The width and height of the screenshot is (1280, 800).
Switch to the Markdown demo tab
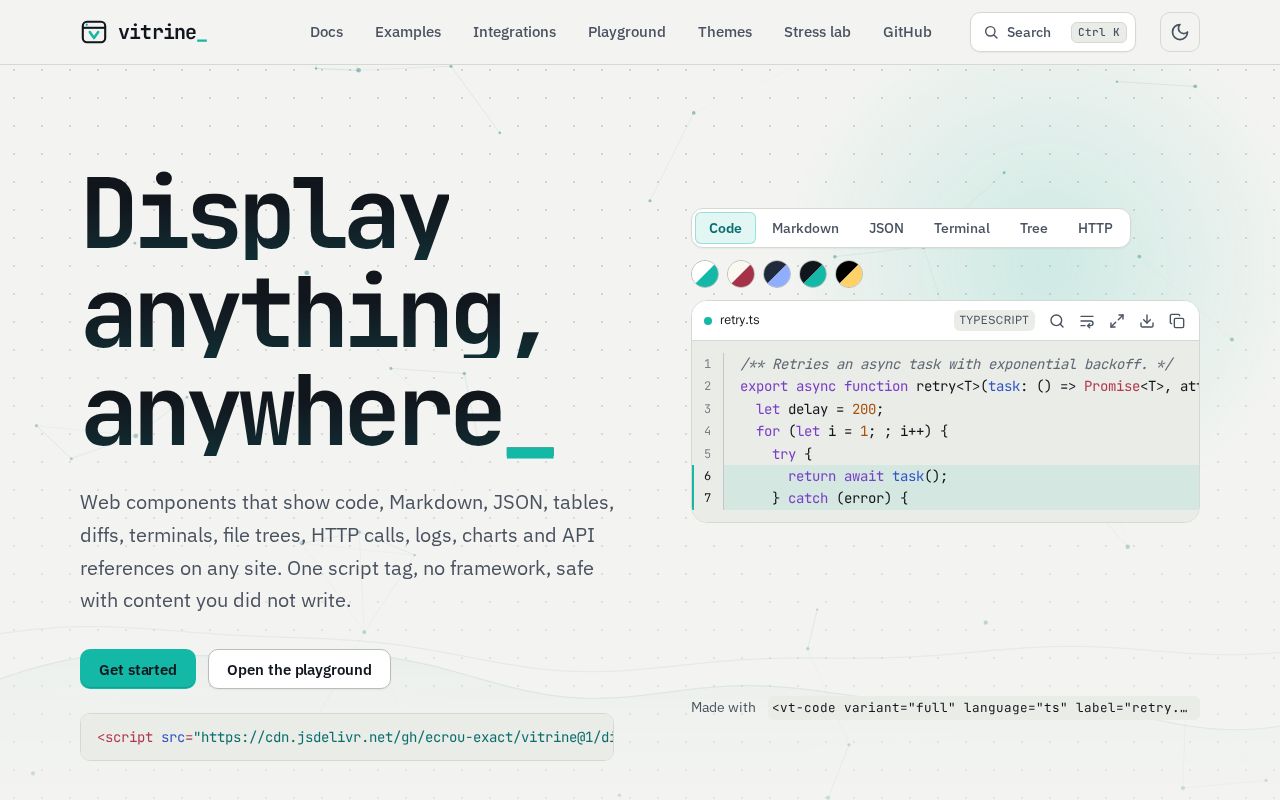click(x=805, y=228)
